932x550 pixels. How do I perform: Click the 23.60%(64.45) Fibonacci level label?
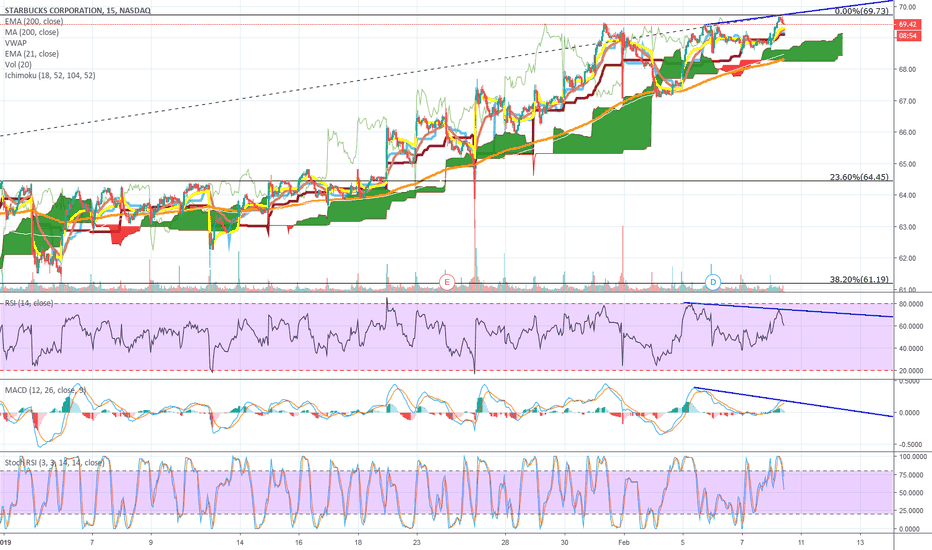859,177
